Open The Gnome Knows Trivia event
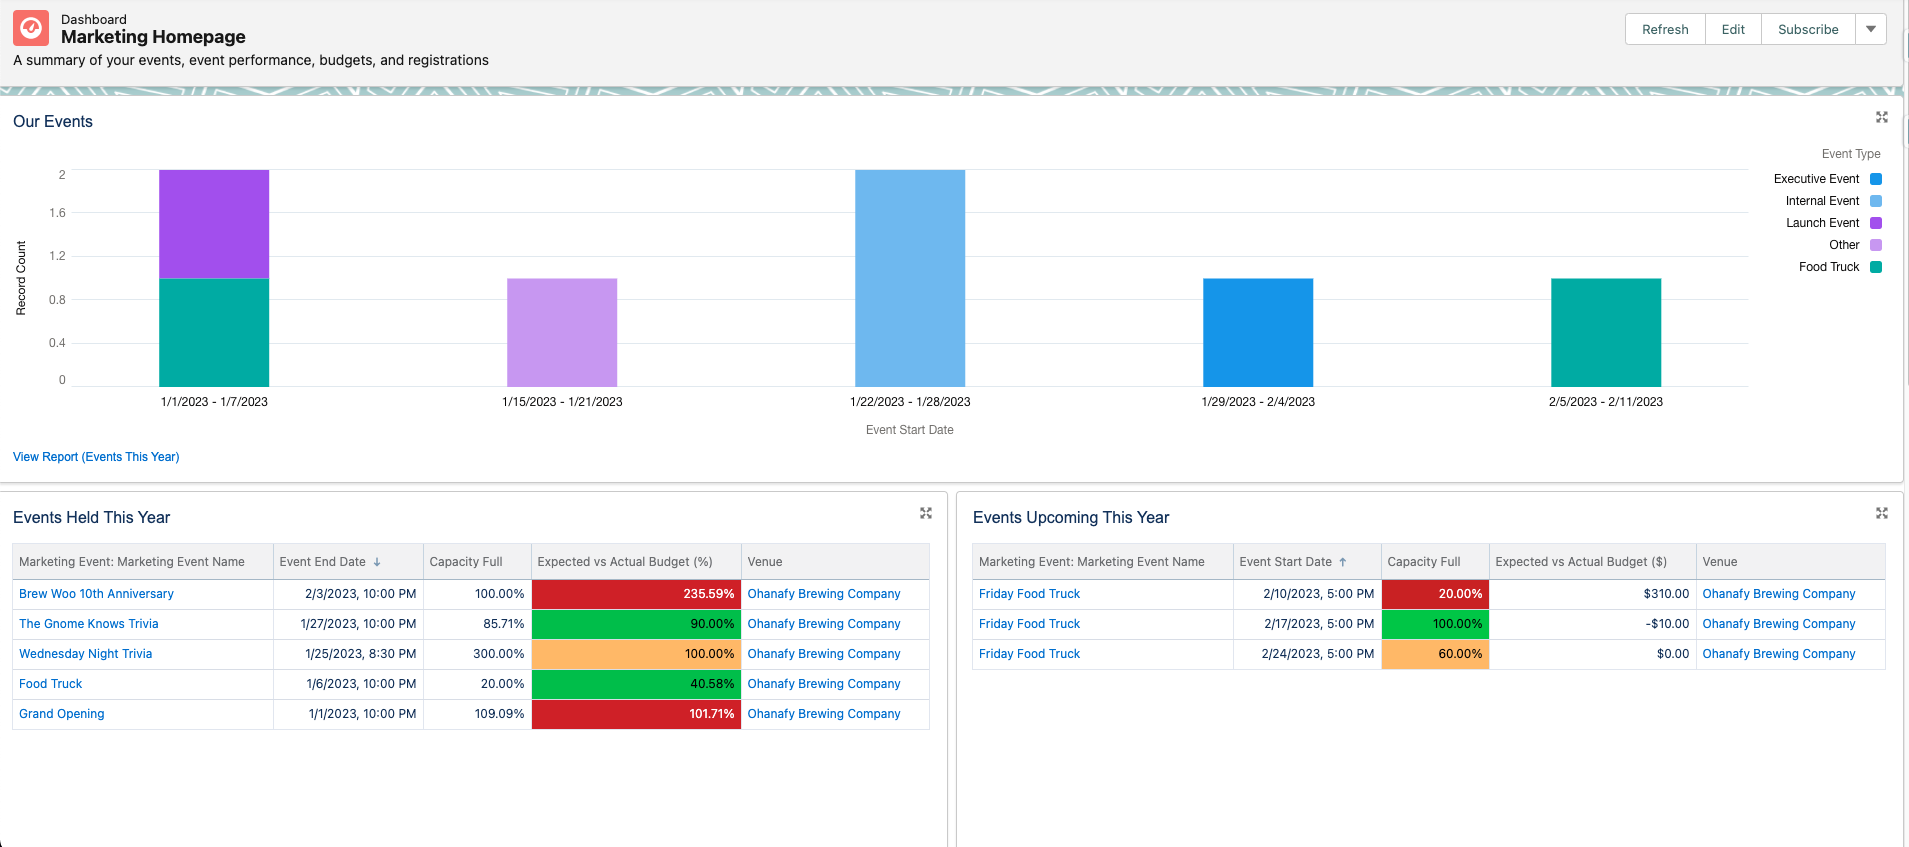Screen dimensions: 1909x847 89,624
